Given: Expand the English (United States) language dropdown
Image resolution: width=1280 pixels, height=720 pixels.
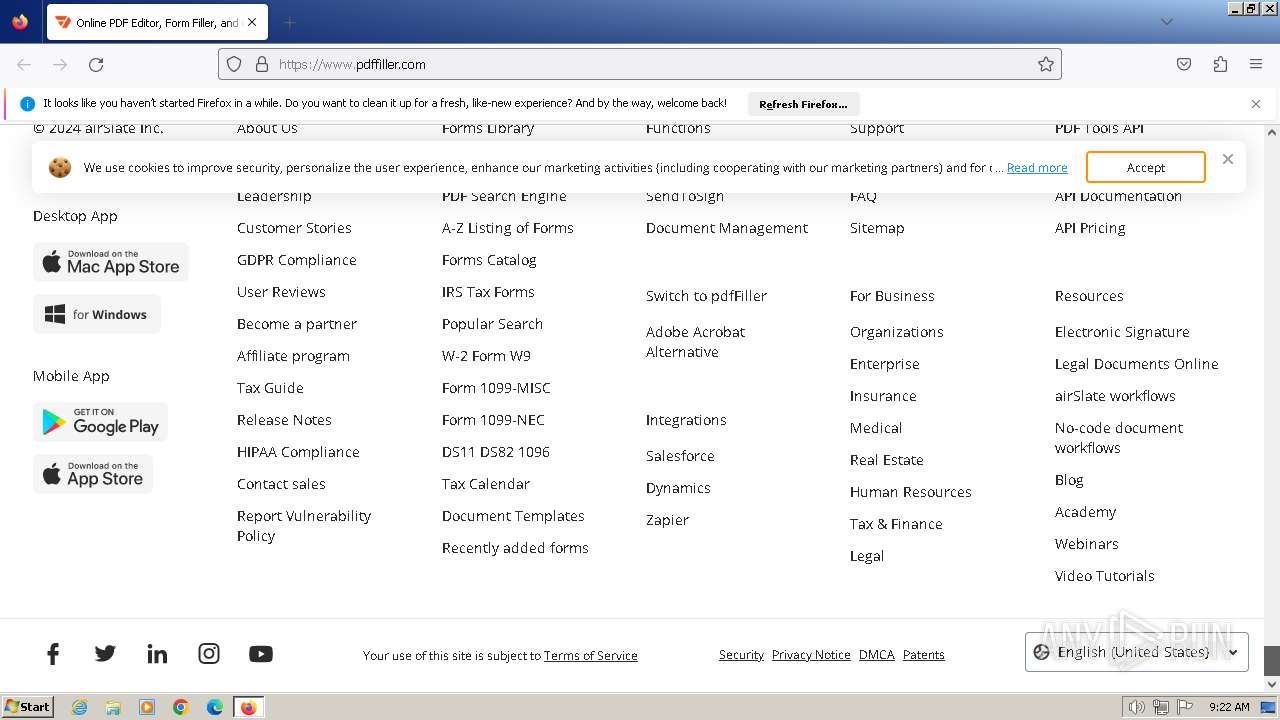Looking at the screenshot, I should click(x=1137, y=652).
